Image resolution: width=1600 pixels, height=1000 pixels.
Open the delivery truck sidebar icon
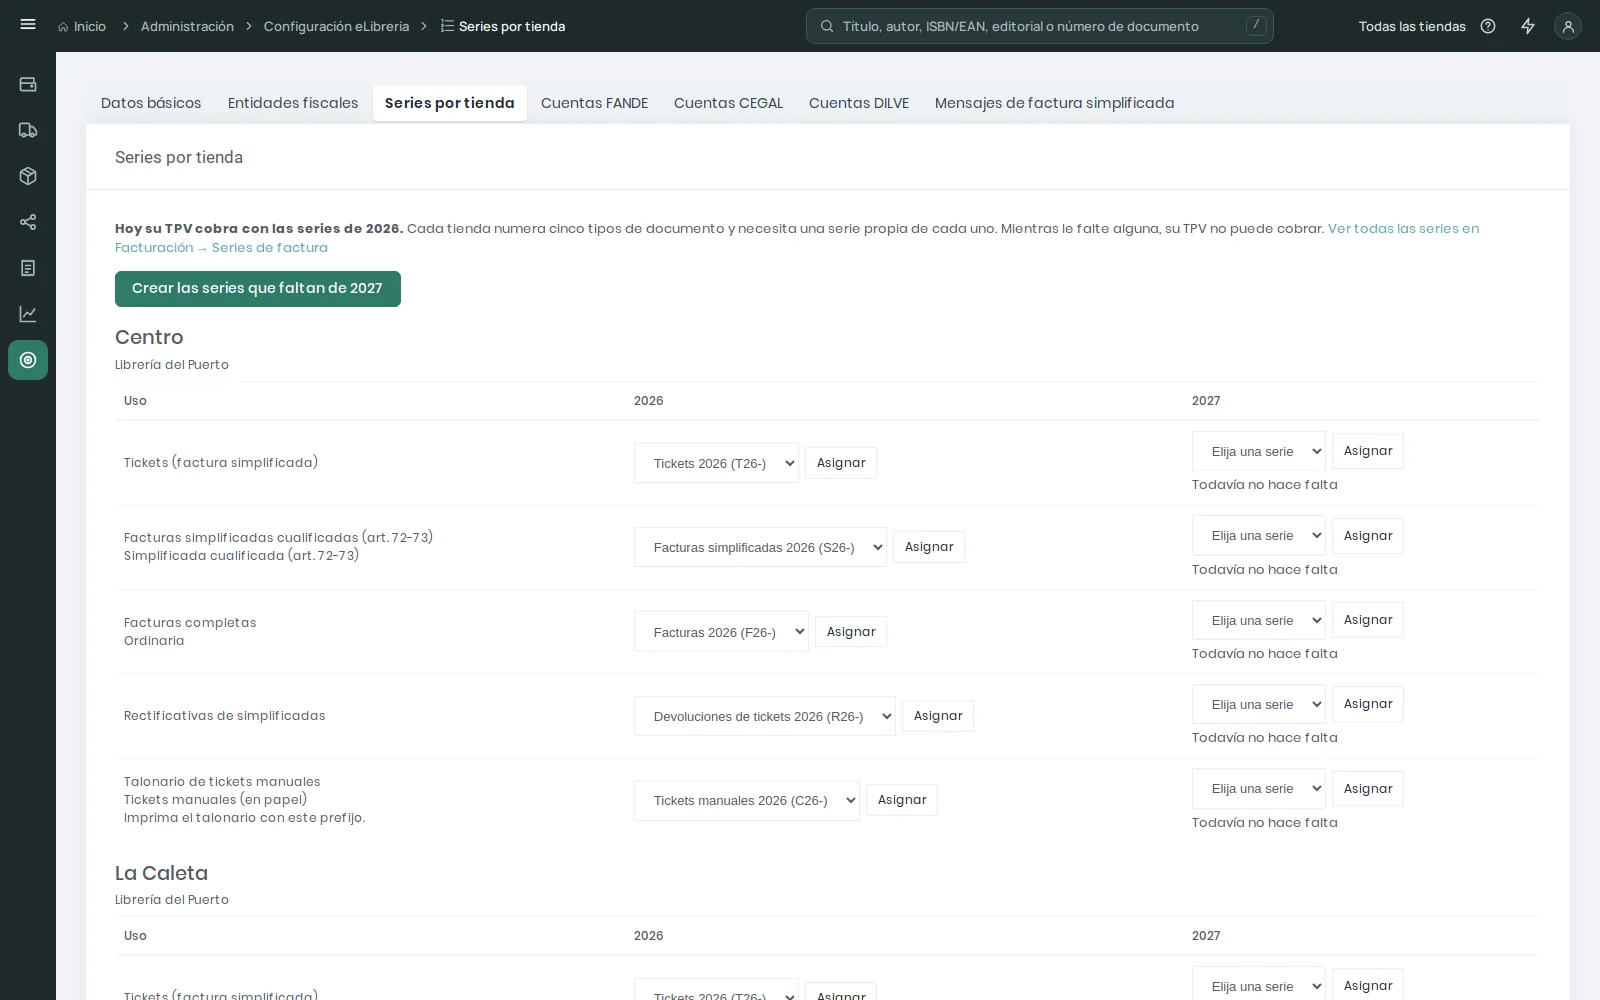(28, 130)
